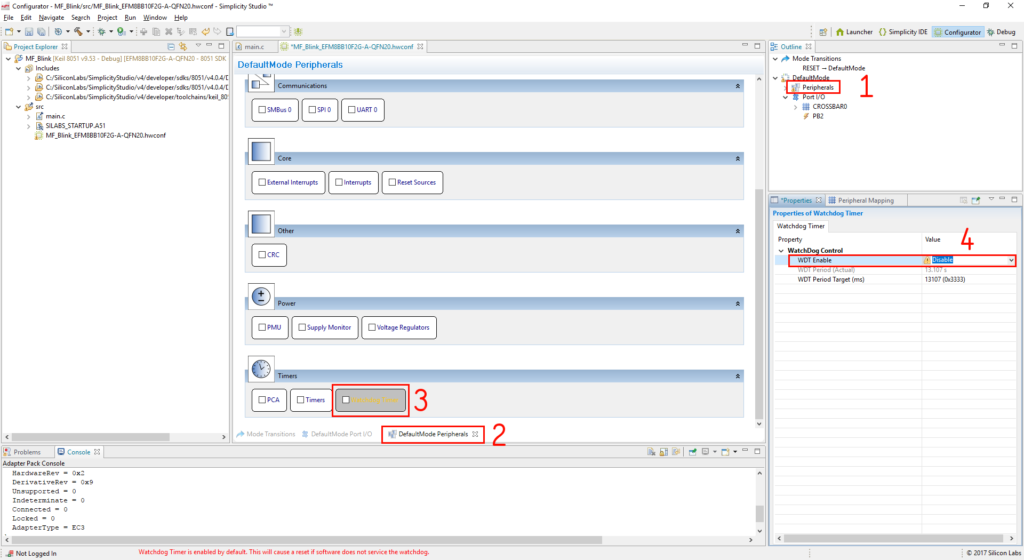Expand the CROSSBAR0 tree node
1024x560 pixels.
(x=795, y=106)
